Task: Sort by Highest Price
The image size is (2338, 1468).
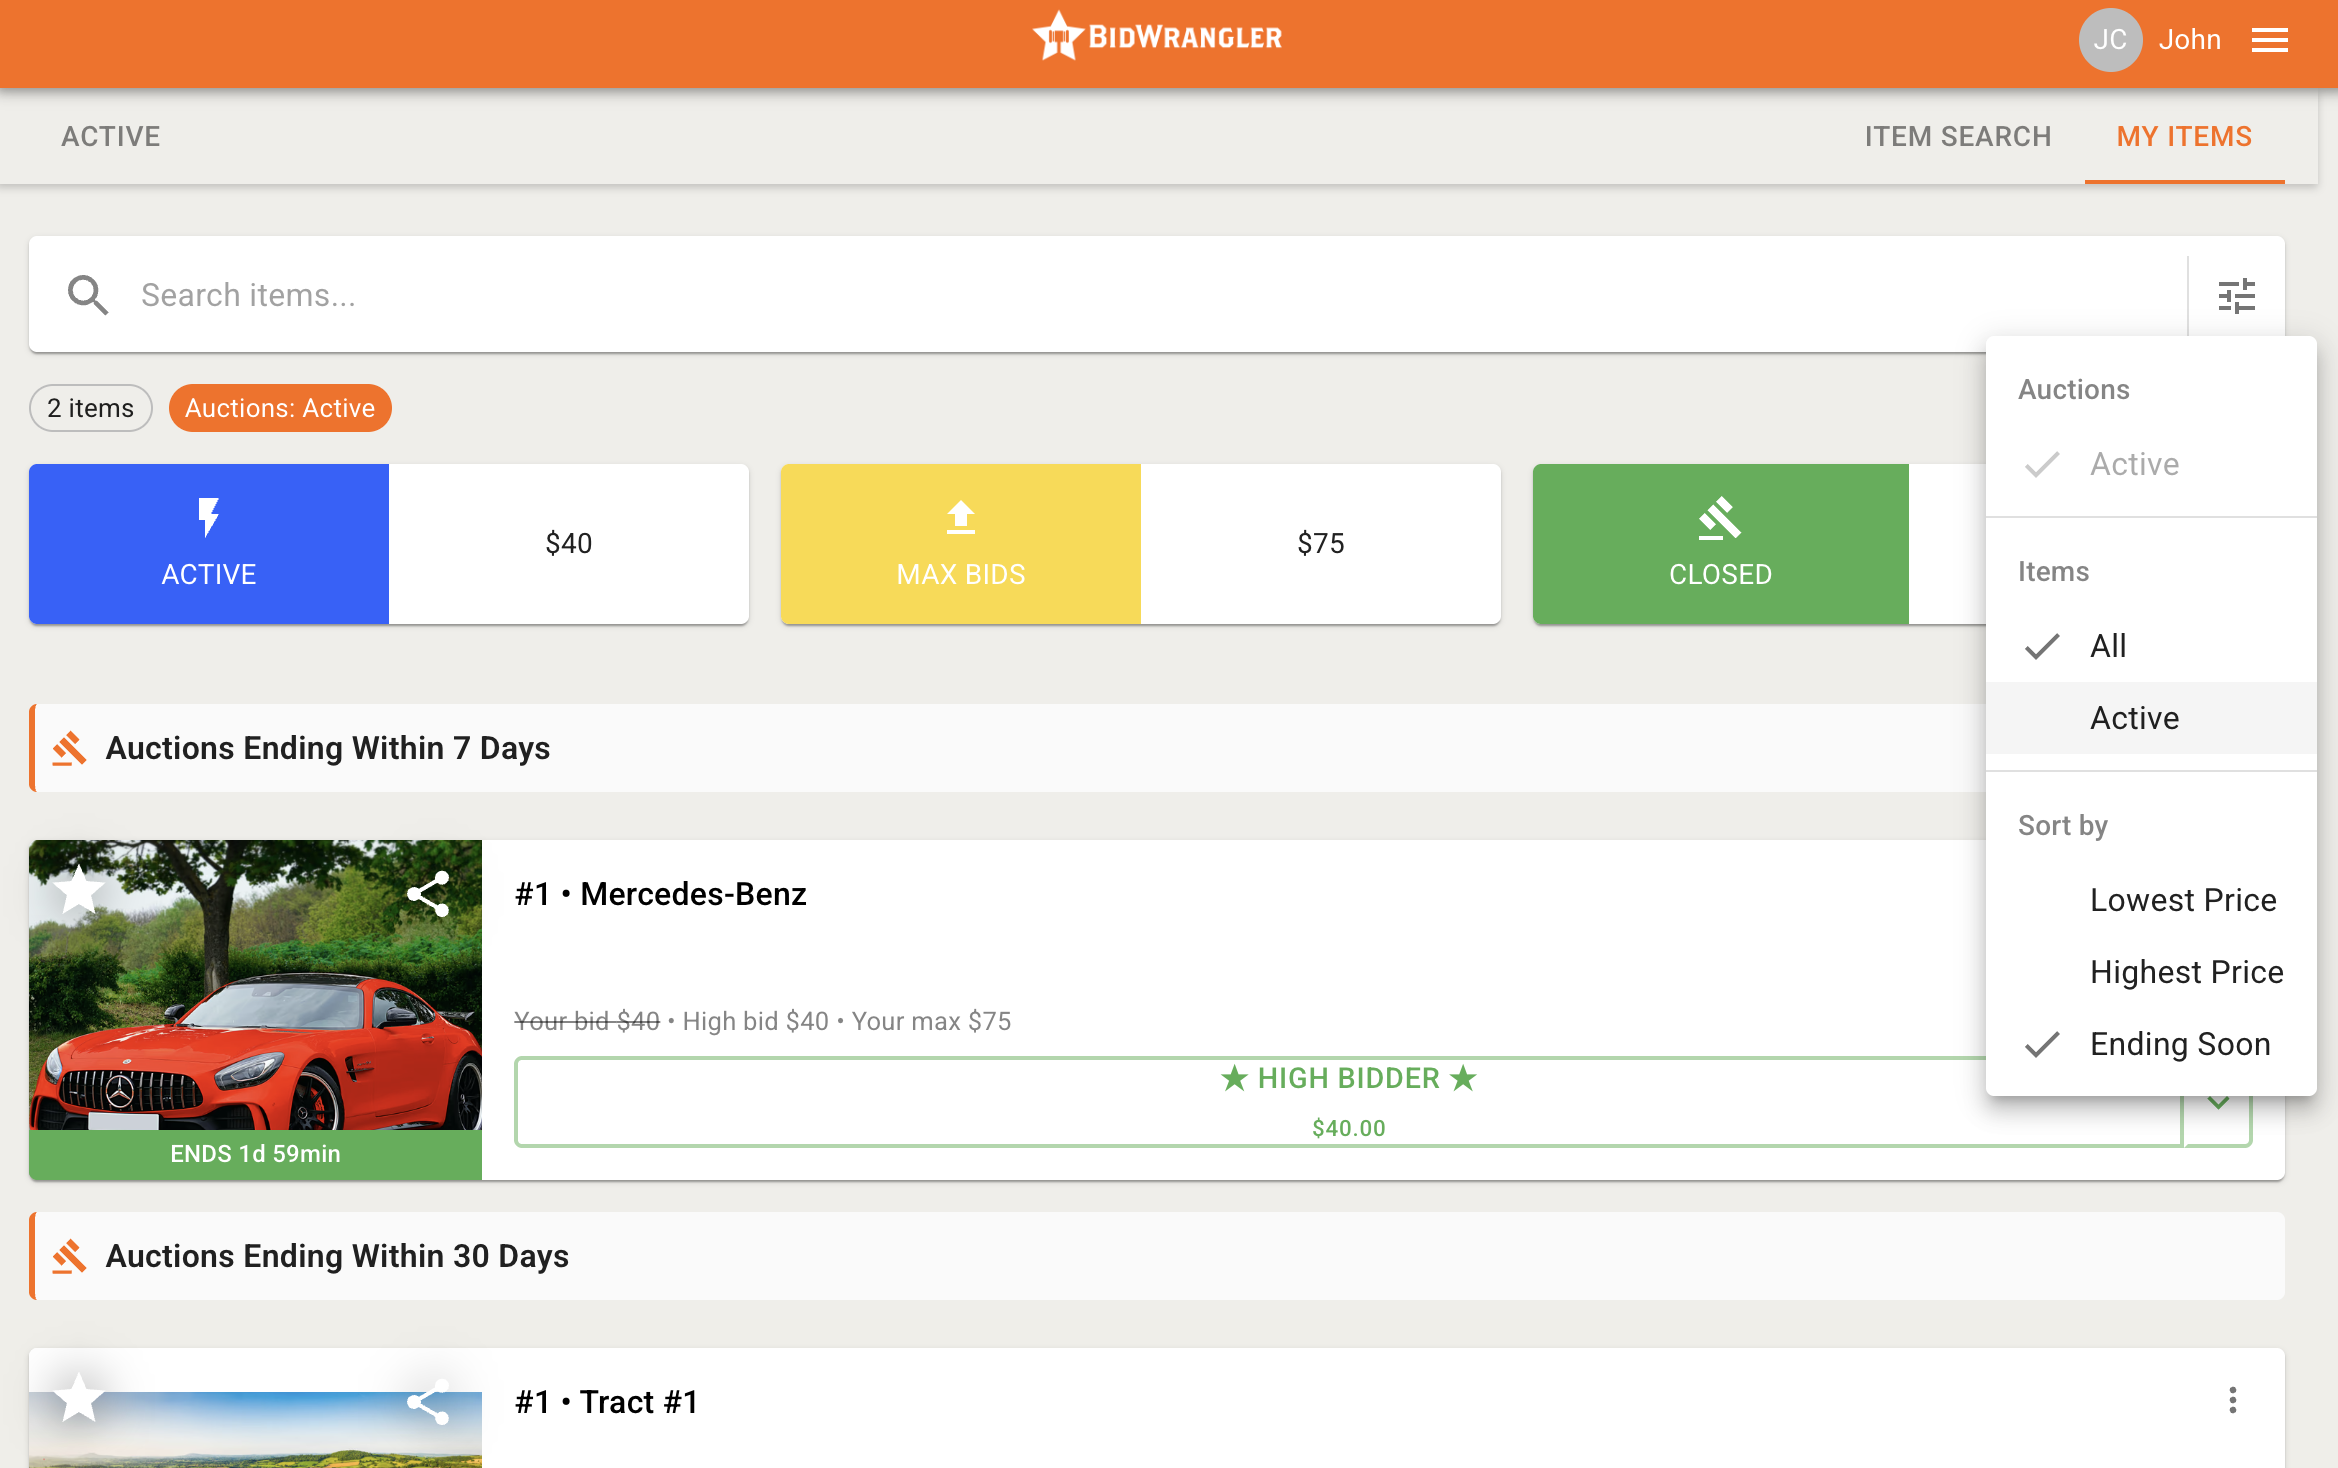Action: coord(2151,972)
